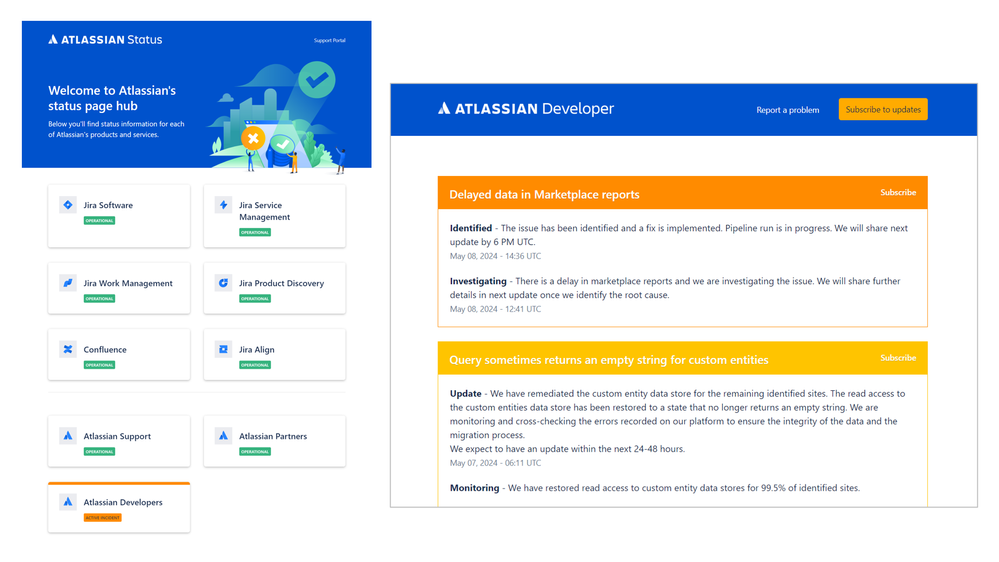
Task: Click the 'Investigating' status label
Action: [478, 281]
